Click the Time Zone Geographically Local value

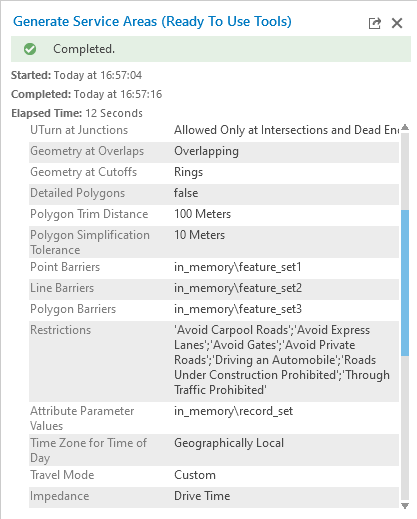coord(229,443)
